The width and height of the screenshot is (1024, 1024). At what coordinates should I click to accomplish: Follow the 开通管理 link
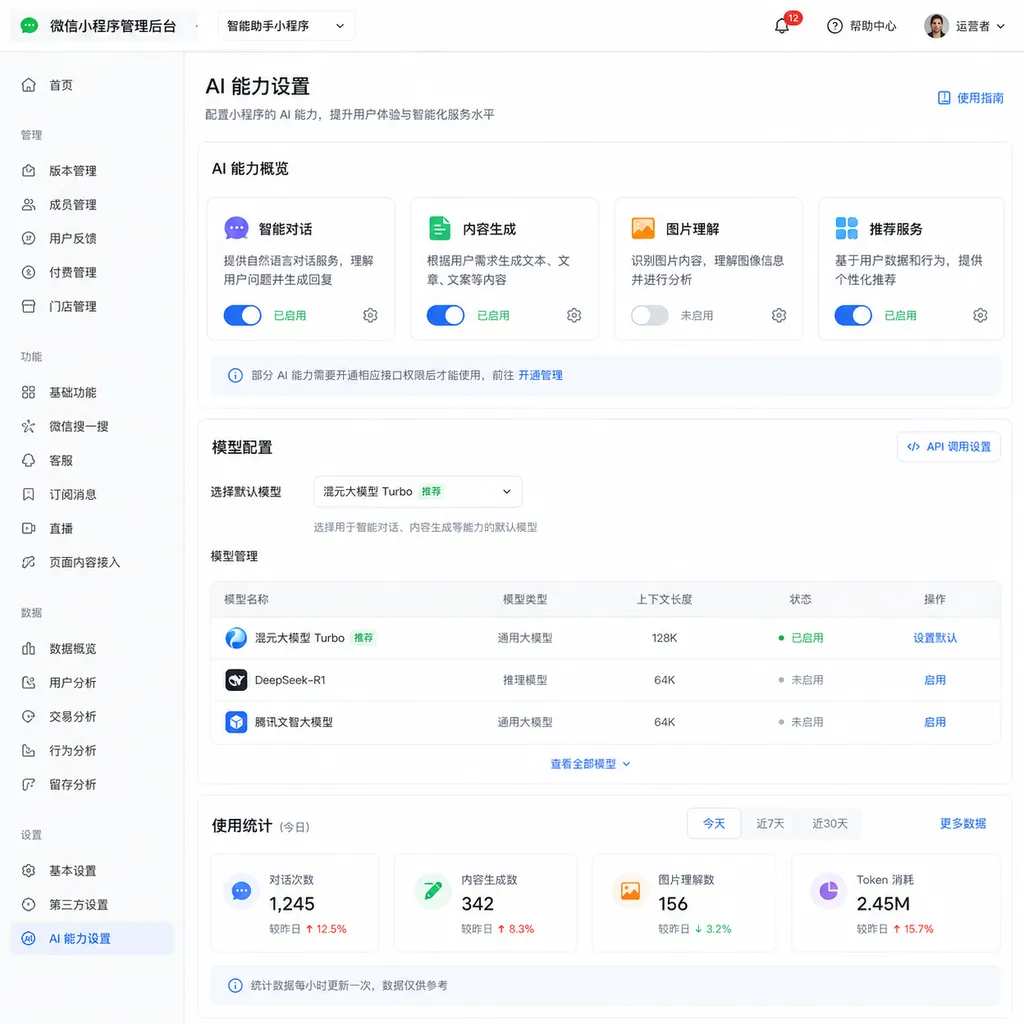[x=540, y=376]
